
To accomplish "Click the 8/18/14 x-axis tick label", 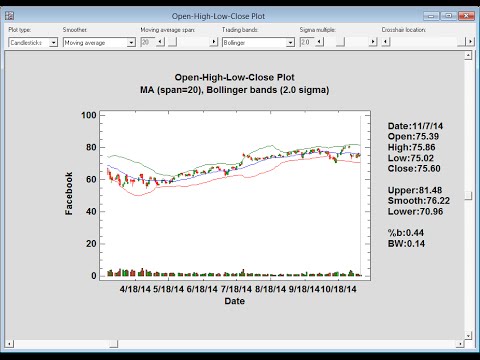I will pyautogui.click(x=270, y=289).
